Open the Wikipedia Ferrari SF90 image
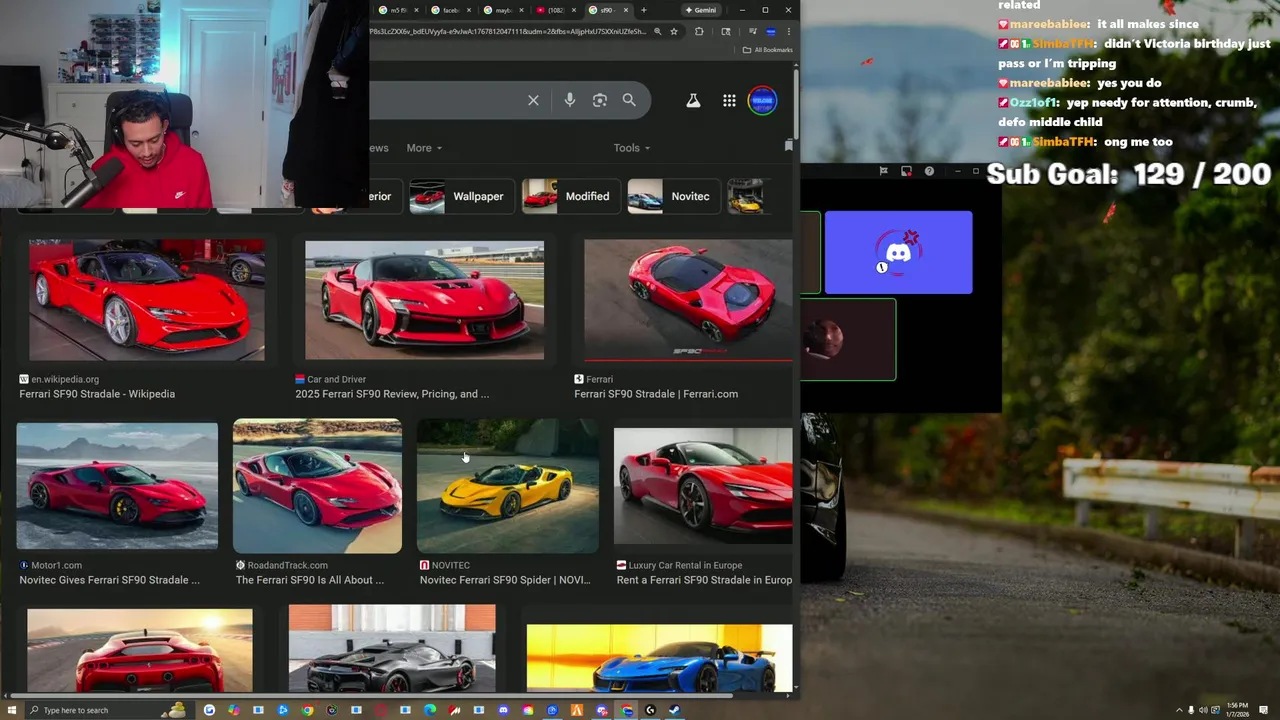 point(147,300)
